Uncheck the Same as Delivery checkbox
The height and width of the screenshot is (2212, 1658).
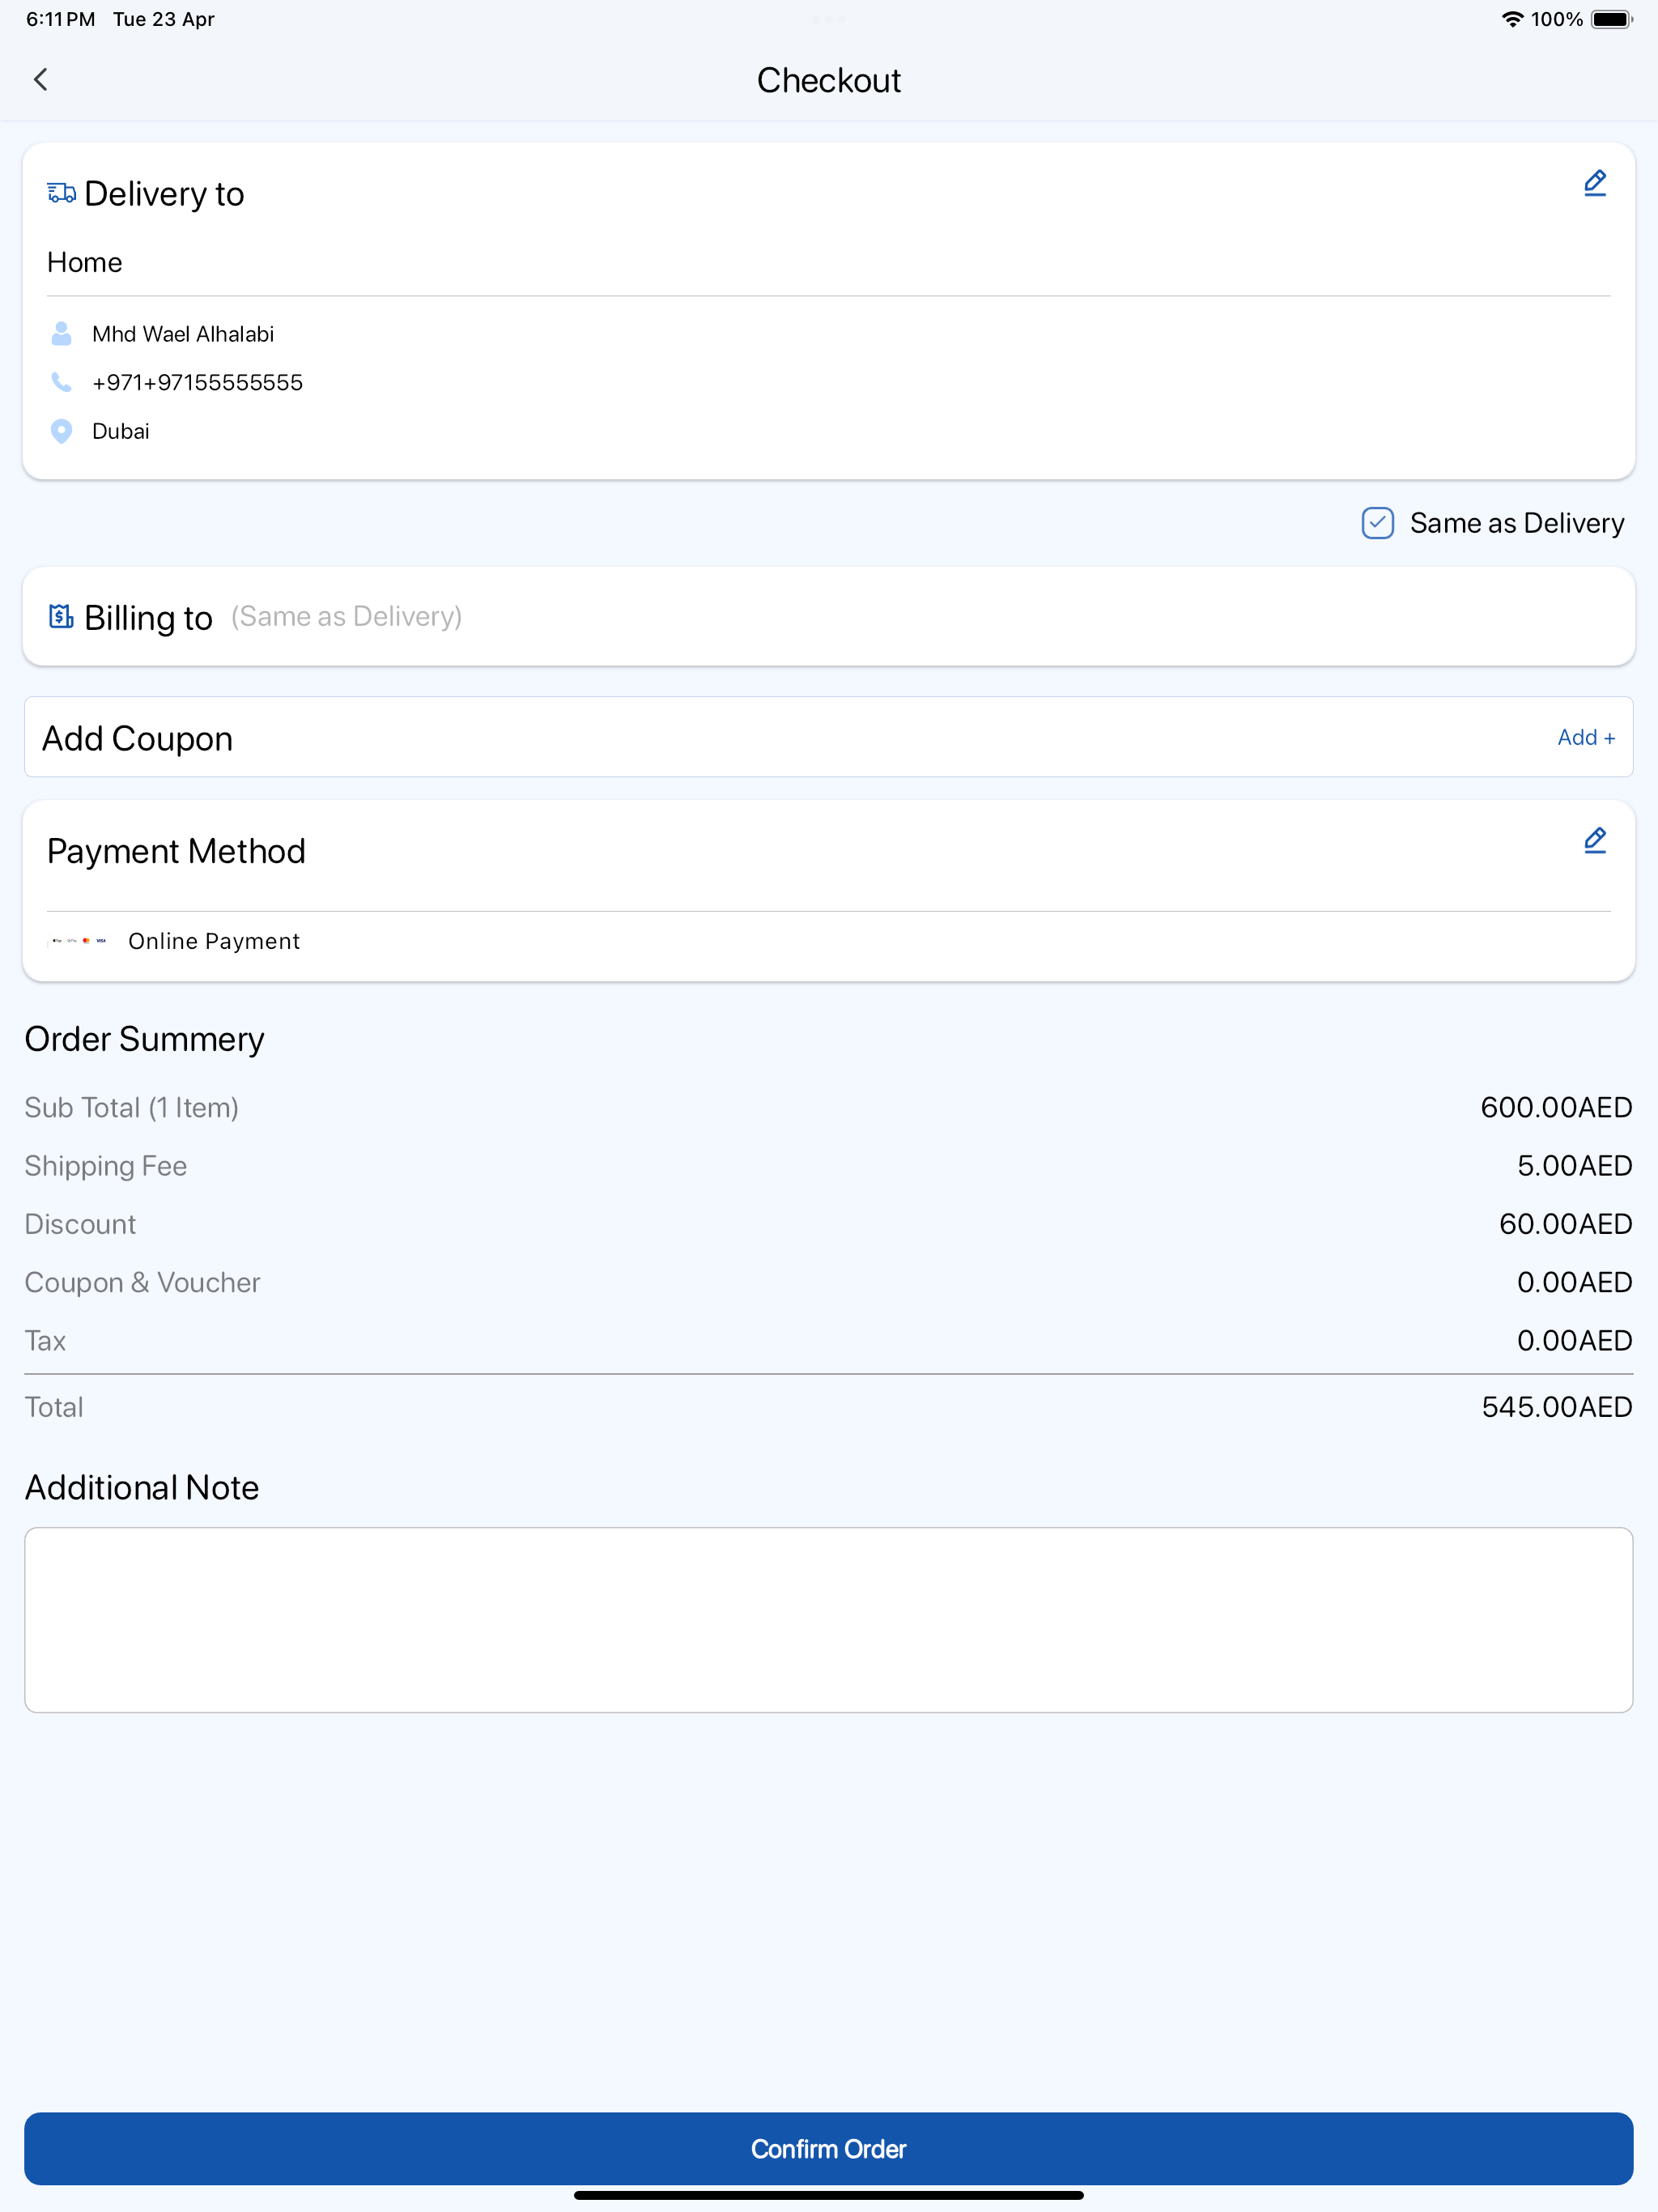point(1377,523)
